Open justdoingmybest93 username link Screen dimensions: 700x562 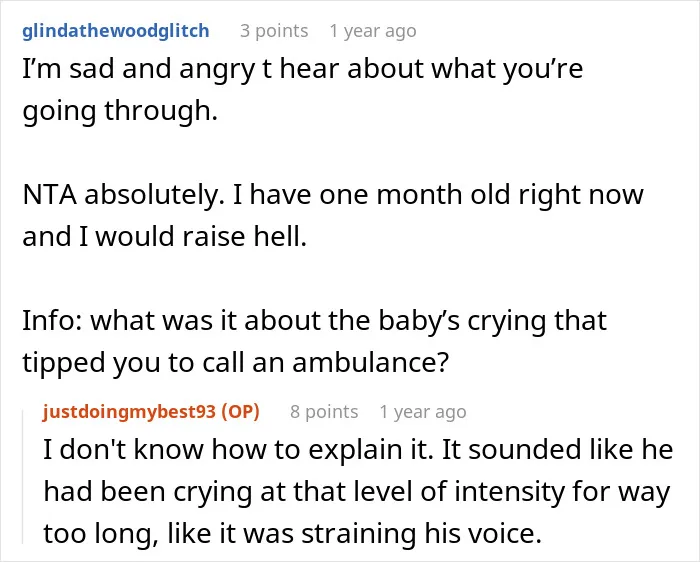pyautogui.click(x=129, y=411)
